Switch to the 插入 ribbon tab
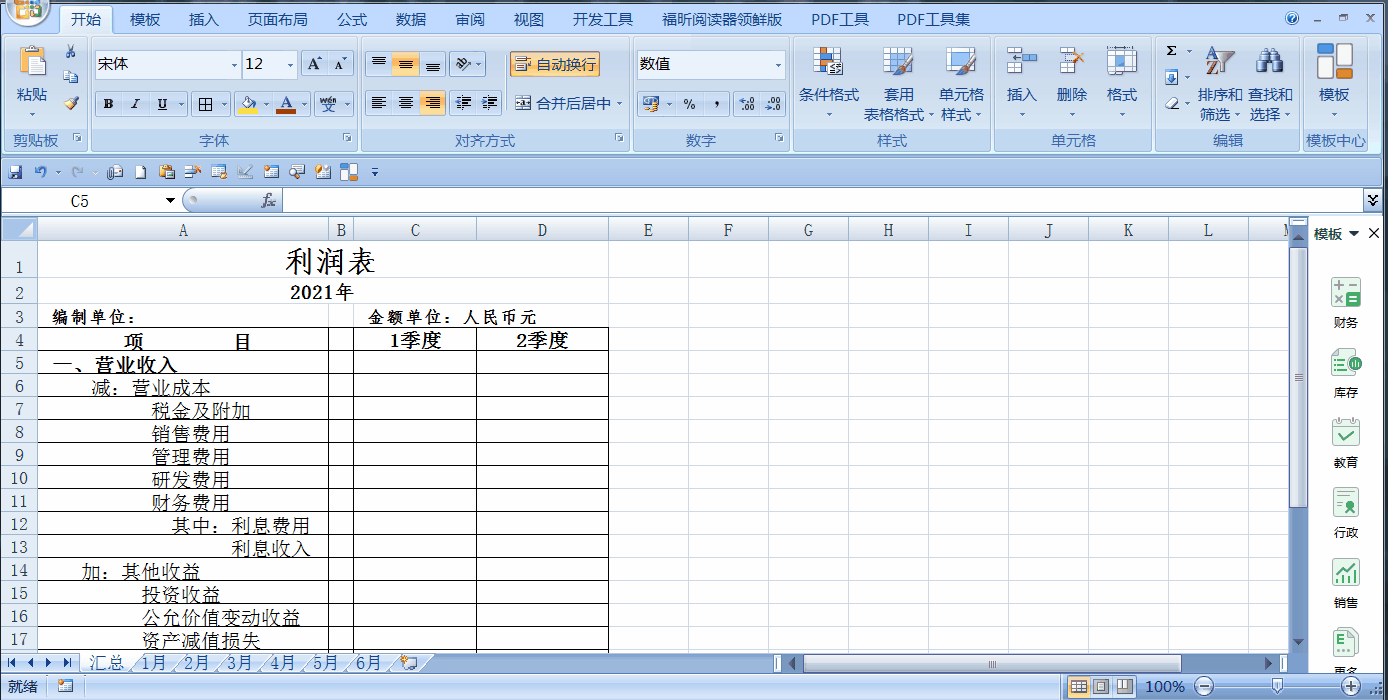 click(203, 18)
